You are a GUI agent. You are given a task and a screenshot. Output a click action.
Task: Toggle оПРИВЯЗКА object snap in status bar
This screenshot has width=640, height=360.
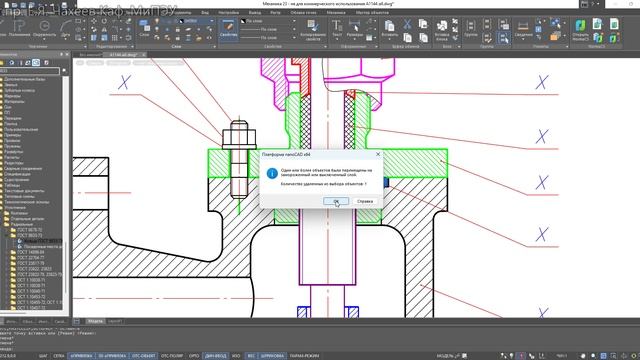81,356
